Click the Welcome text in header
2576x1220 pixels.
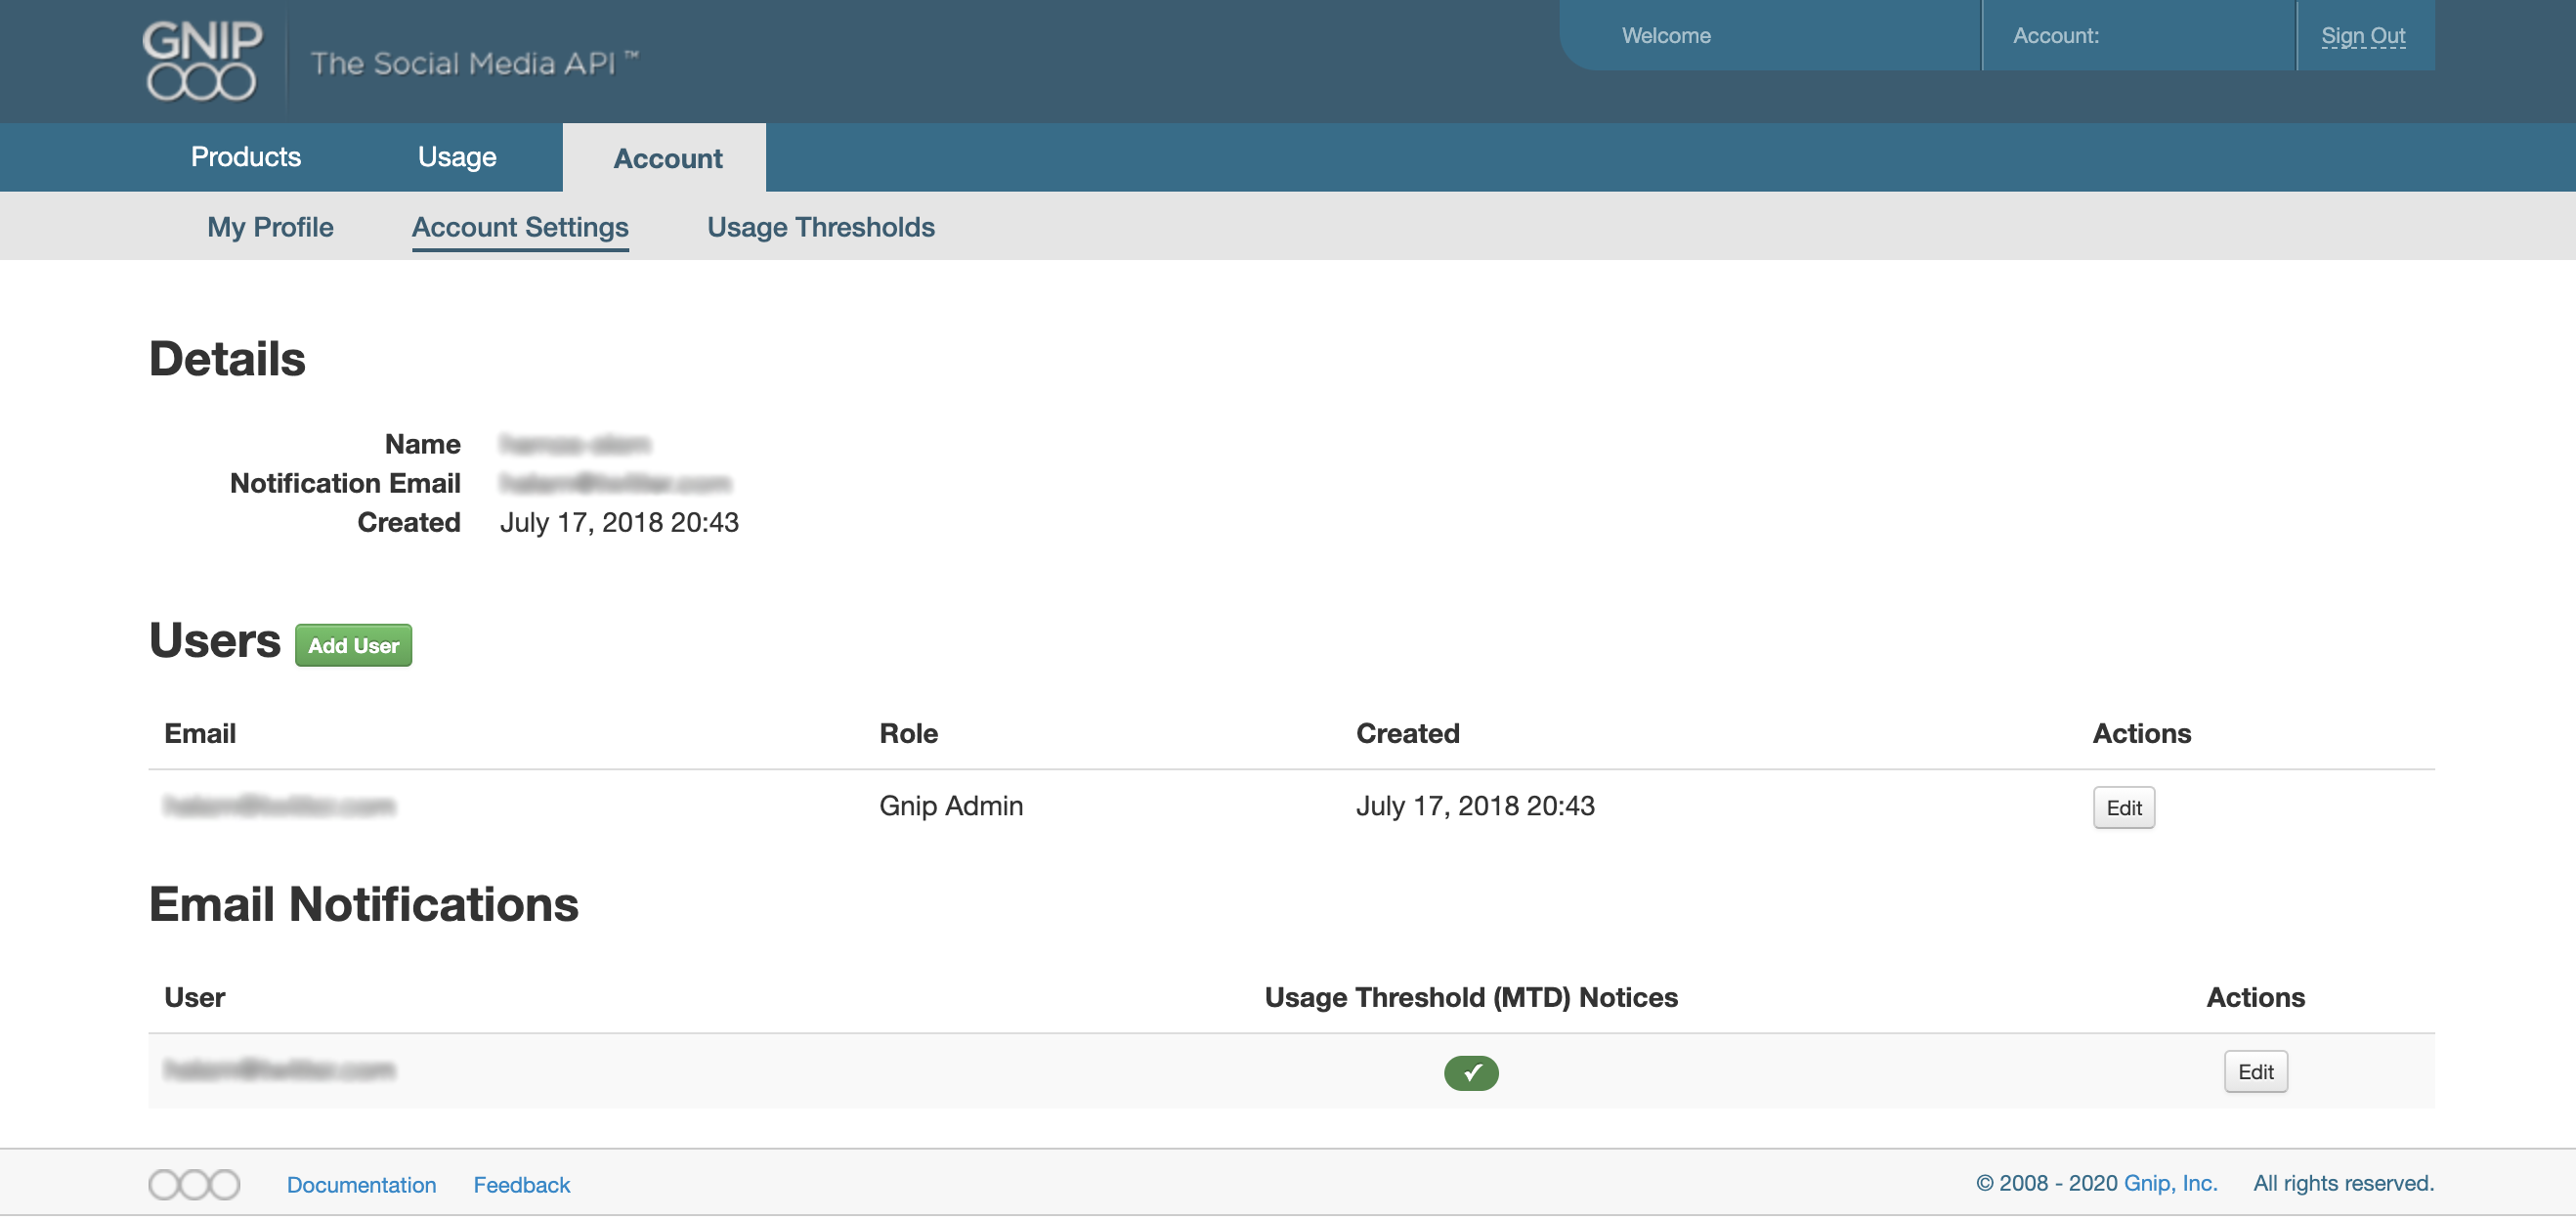click(1665, 36)
